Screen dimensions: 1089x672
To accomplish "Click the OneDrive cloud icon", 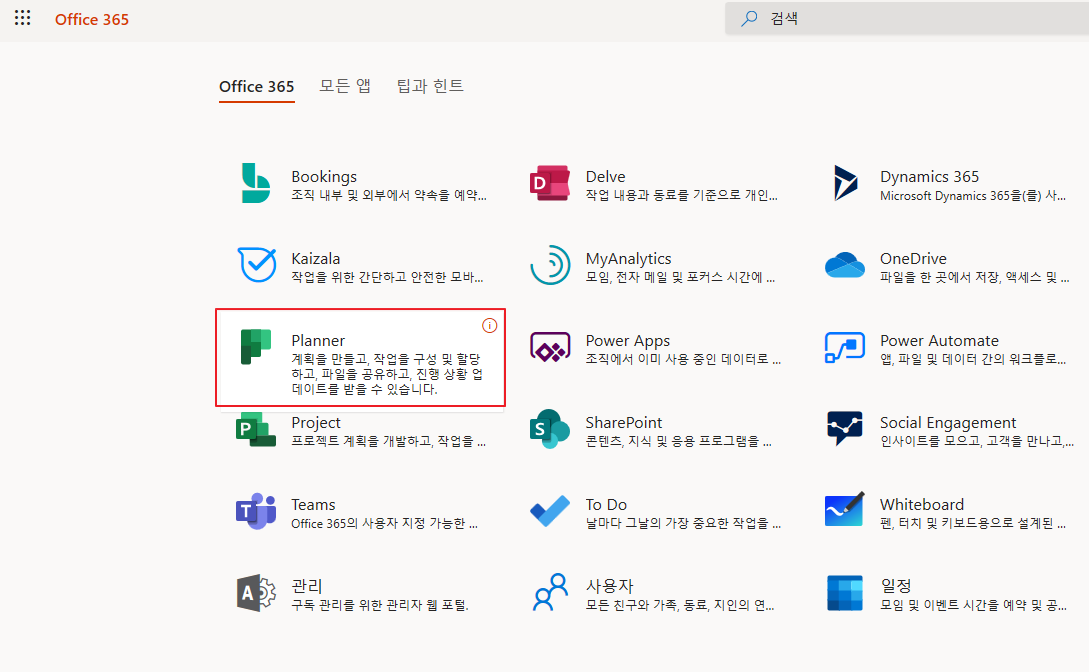I will click(845, 265).
